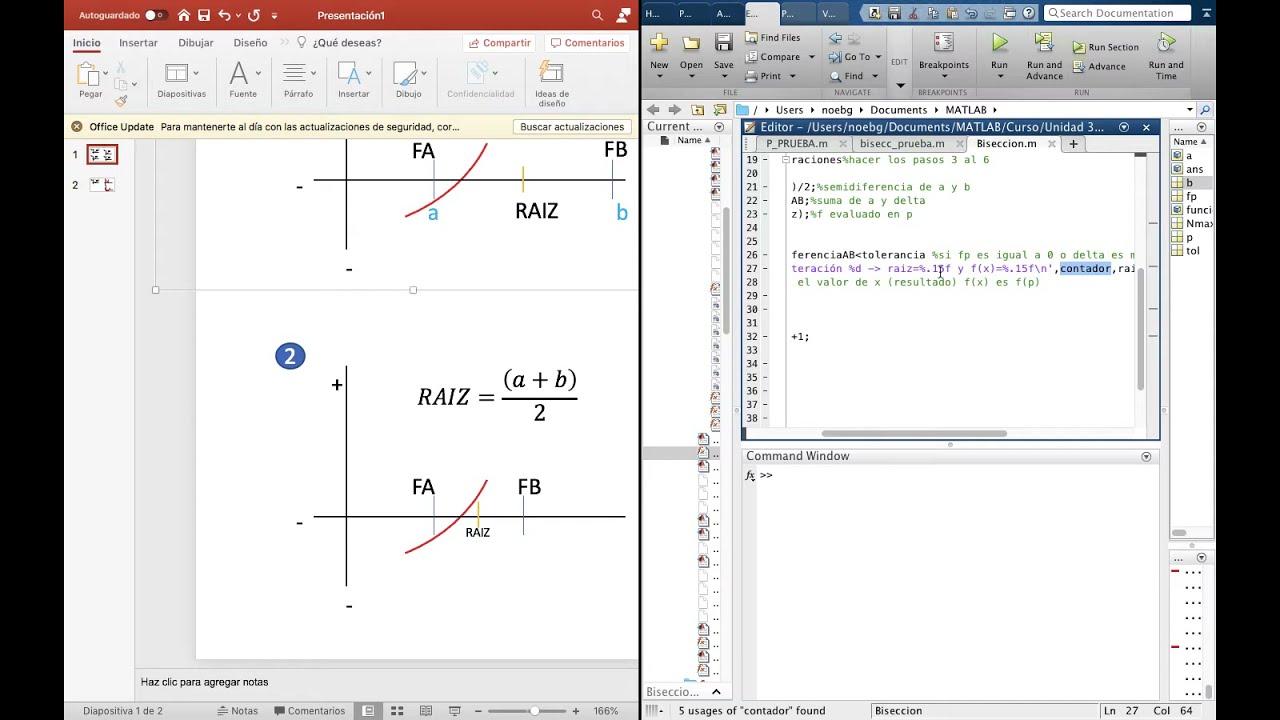Click the Search Documentation field
The width and height of the screenshot is (1280, 720).
(1118, 13)
